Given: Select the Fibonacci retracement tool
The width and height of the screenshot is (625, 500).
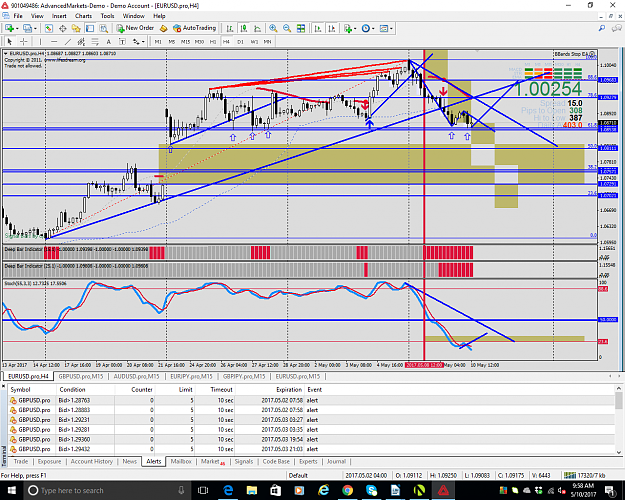Looking at the screenshot, I should pos(95,41).
